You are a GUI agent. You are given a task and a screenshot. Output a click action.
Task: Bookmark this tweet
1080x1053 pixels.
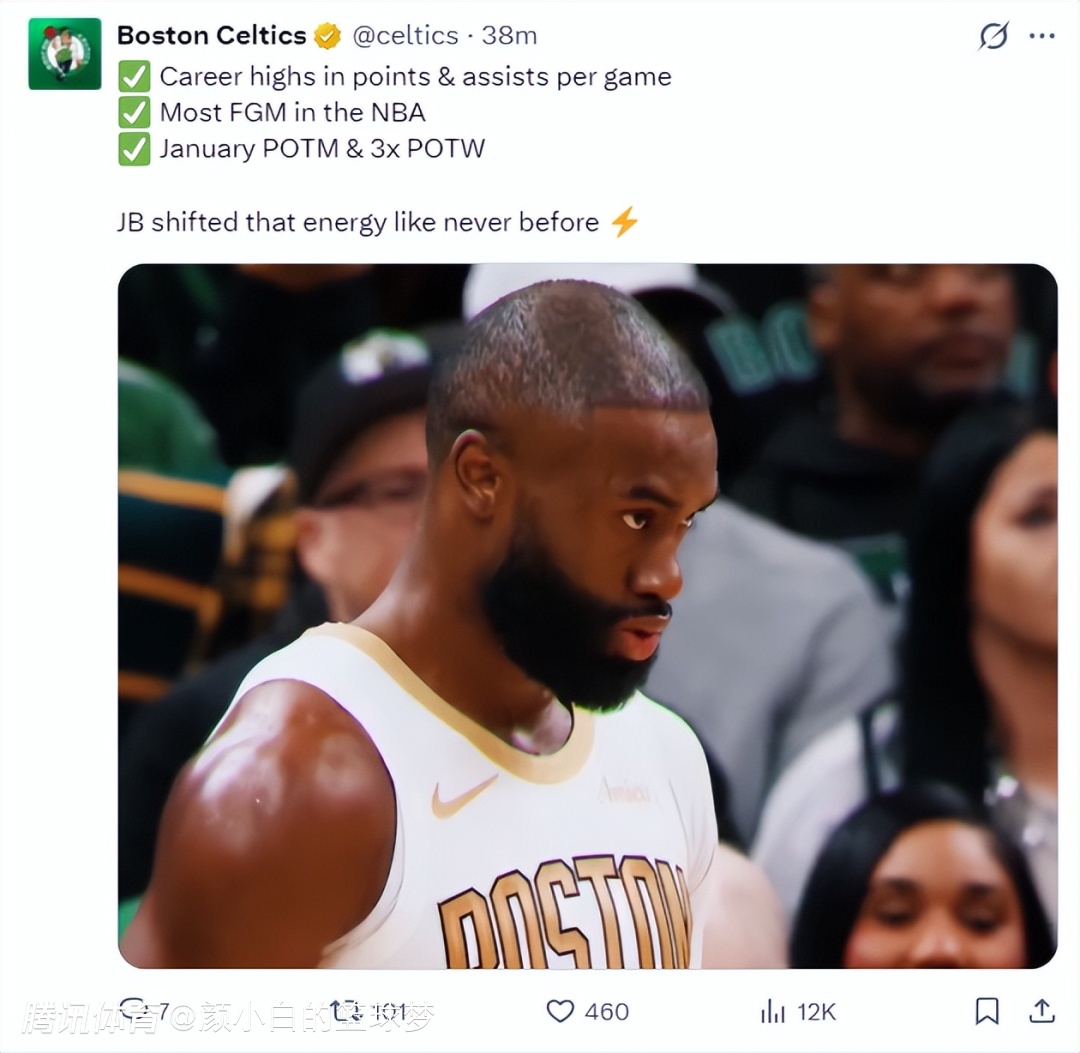pos(987,1011)
